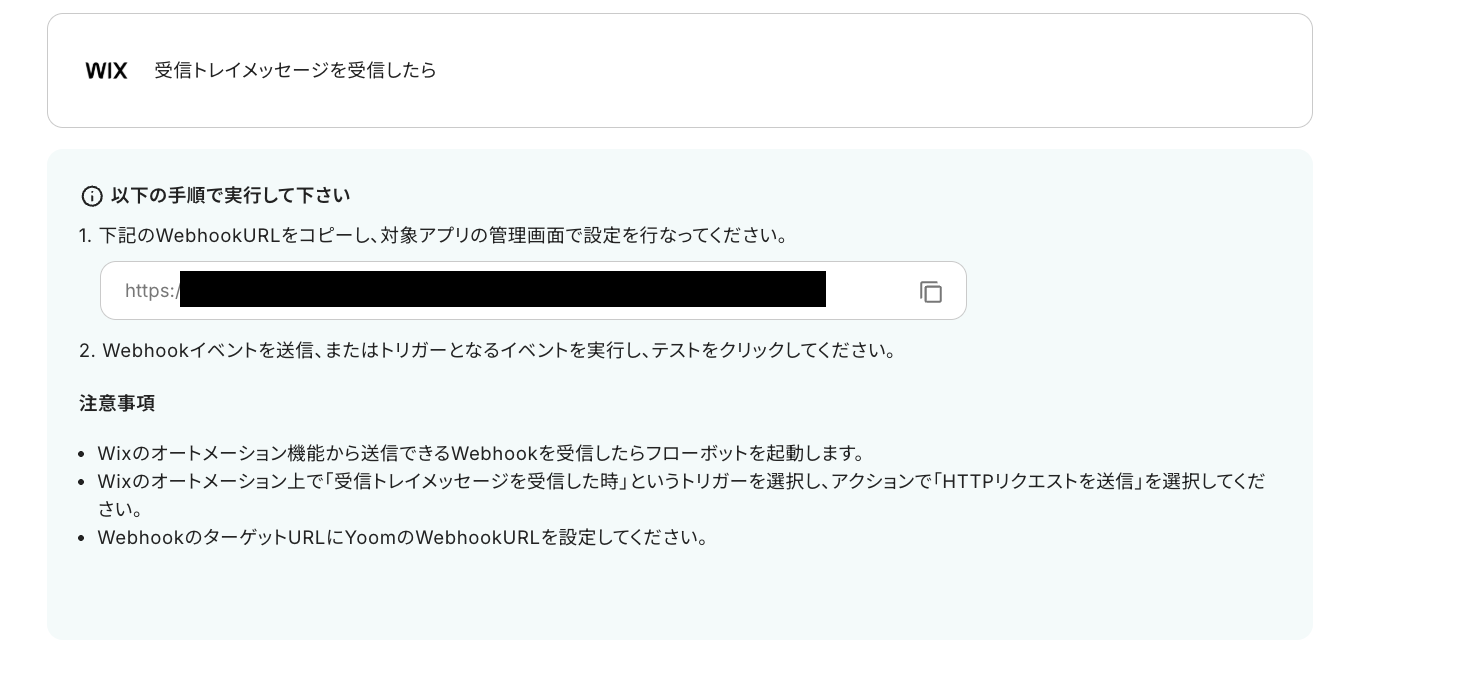Select the ⓘ icon next to the instructions heading
This screenshot has height=676, width=1458.
pos(92,196)
